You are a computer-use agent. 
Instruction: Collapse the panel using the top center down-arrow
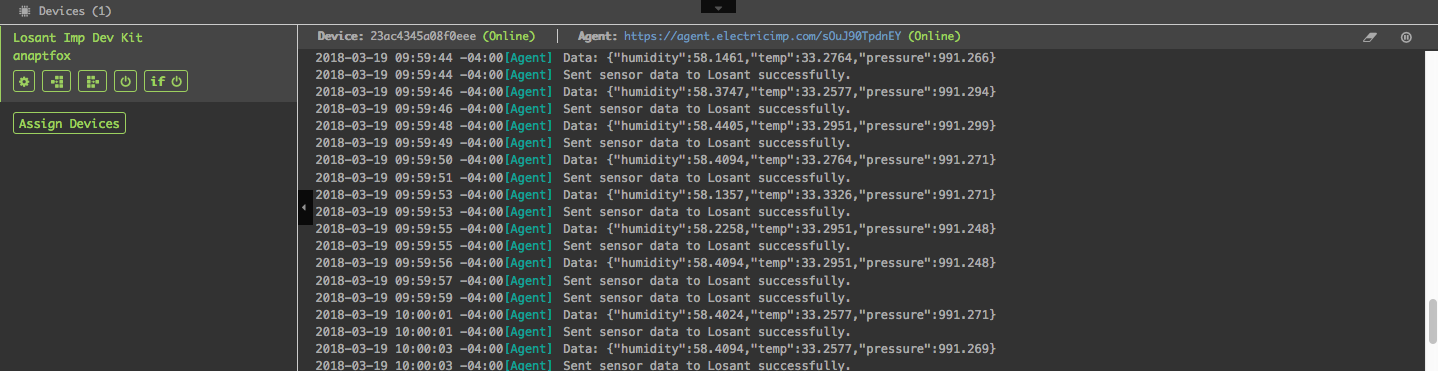pyautogui.click(x=718, y=6)
